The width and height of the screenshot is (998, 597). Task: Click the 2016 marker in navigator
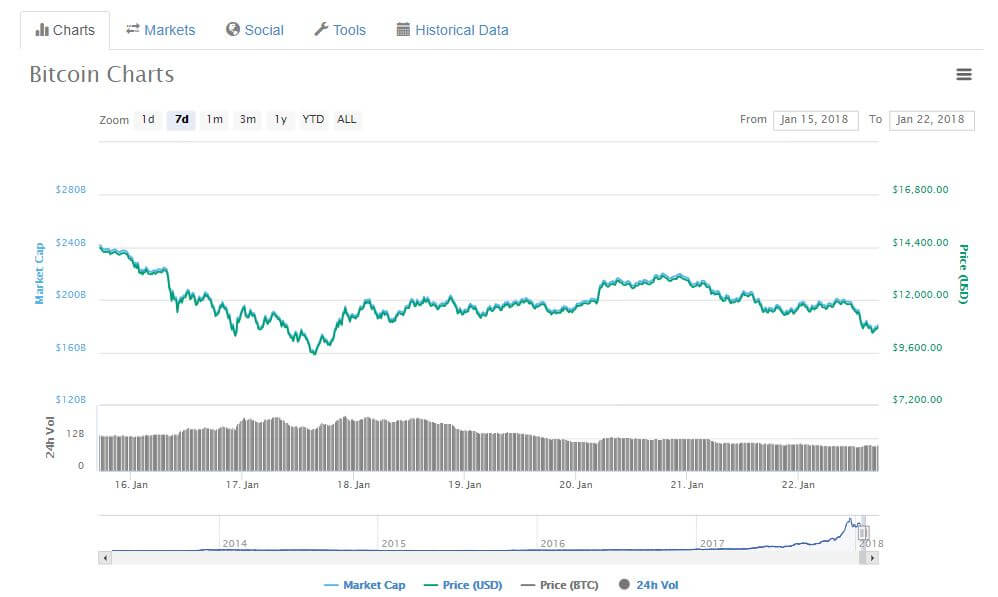coord(552,544)
